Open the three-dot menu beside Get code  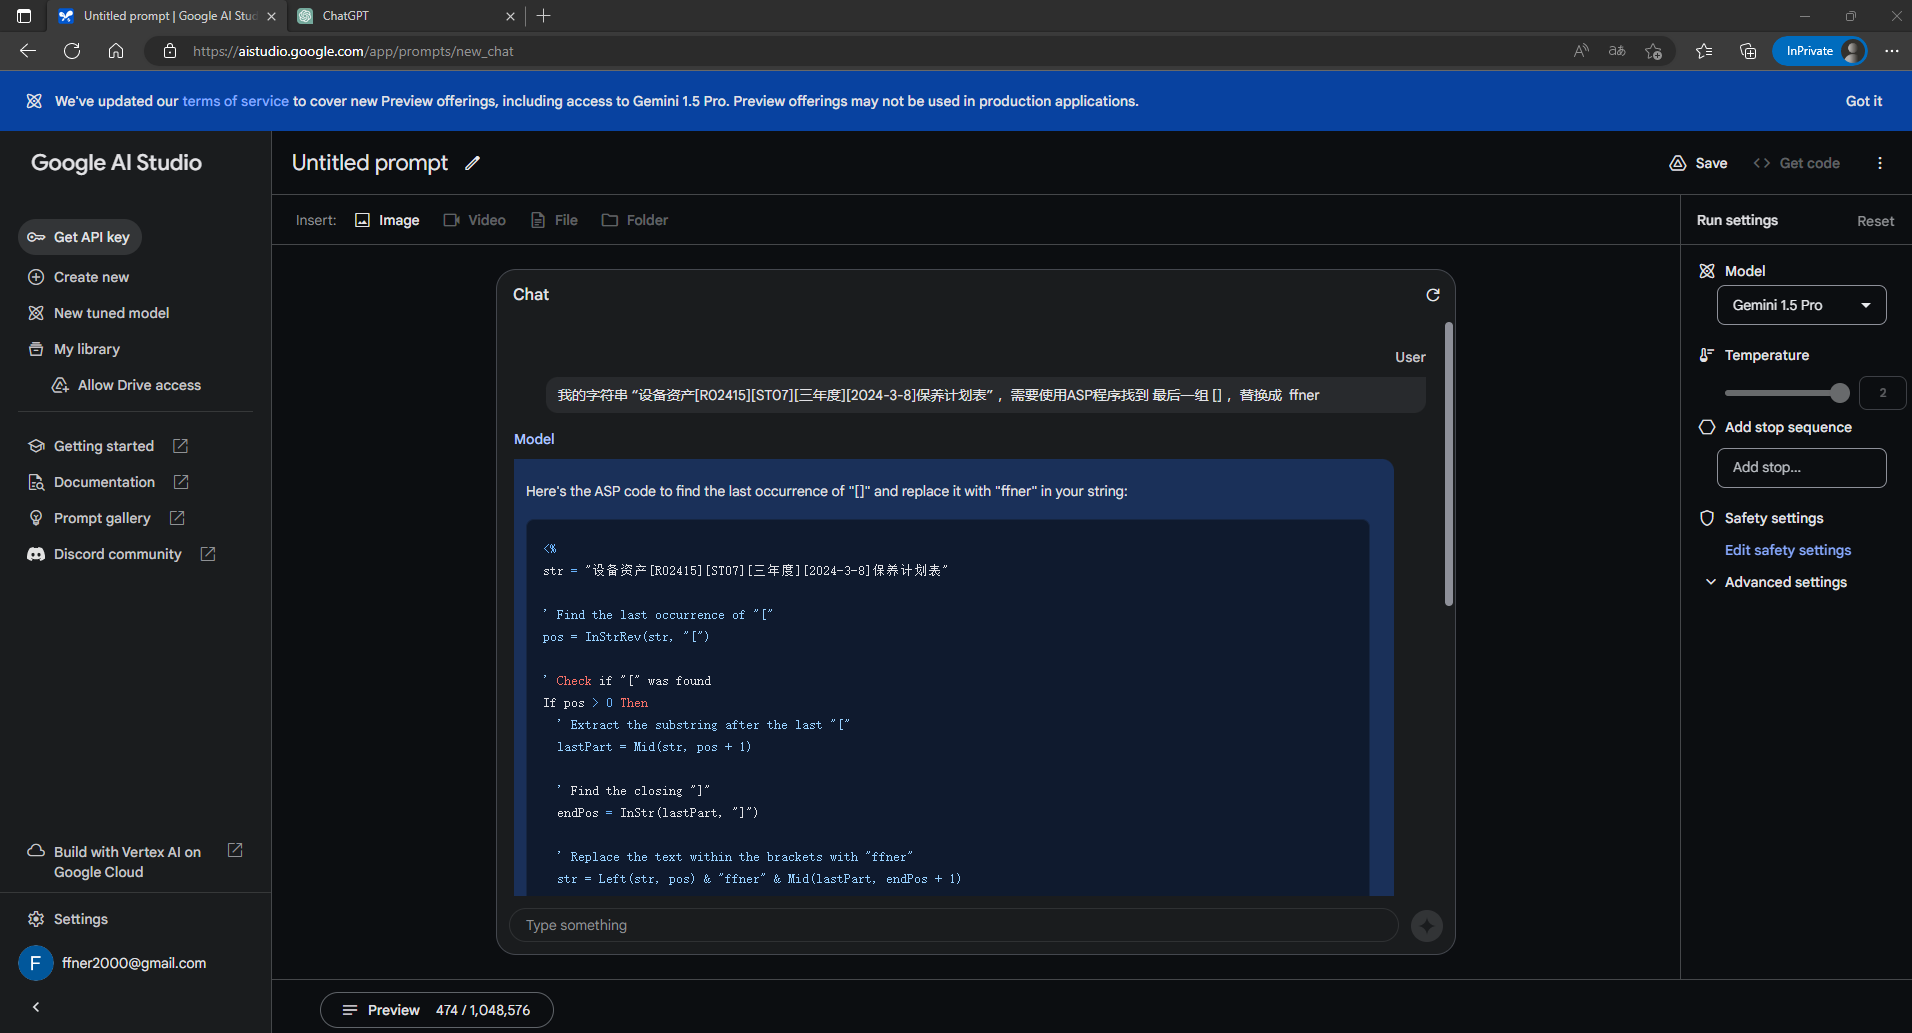1880,163
